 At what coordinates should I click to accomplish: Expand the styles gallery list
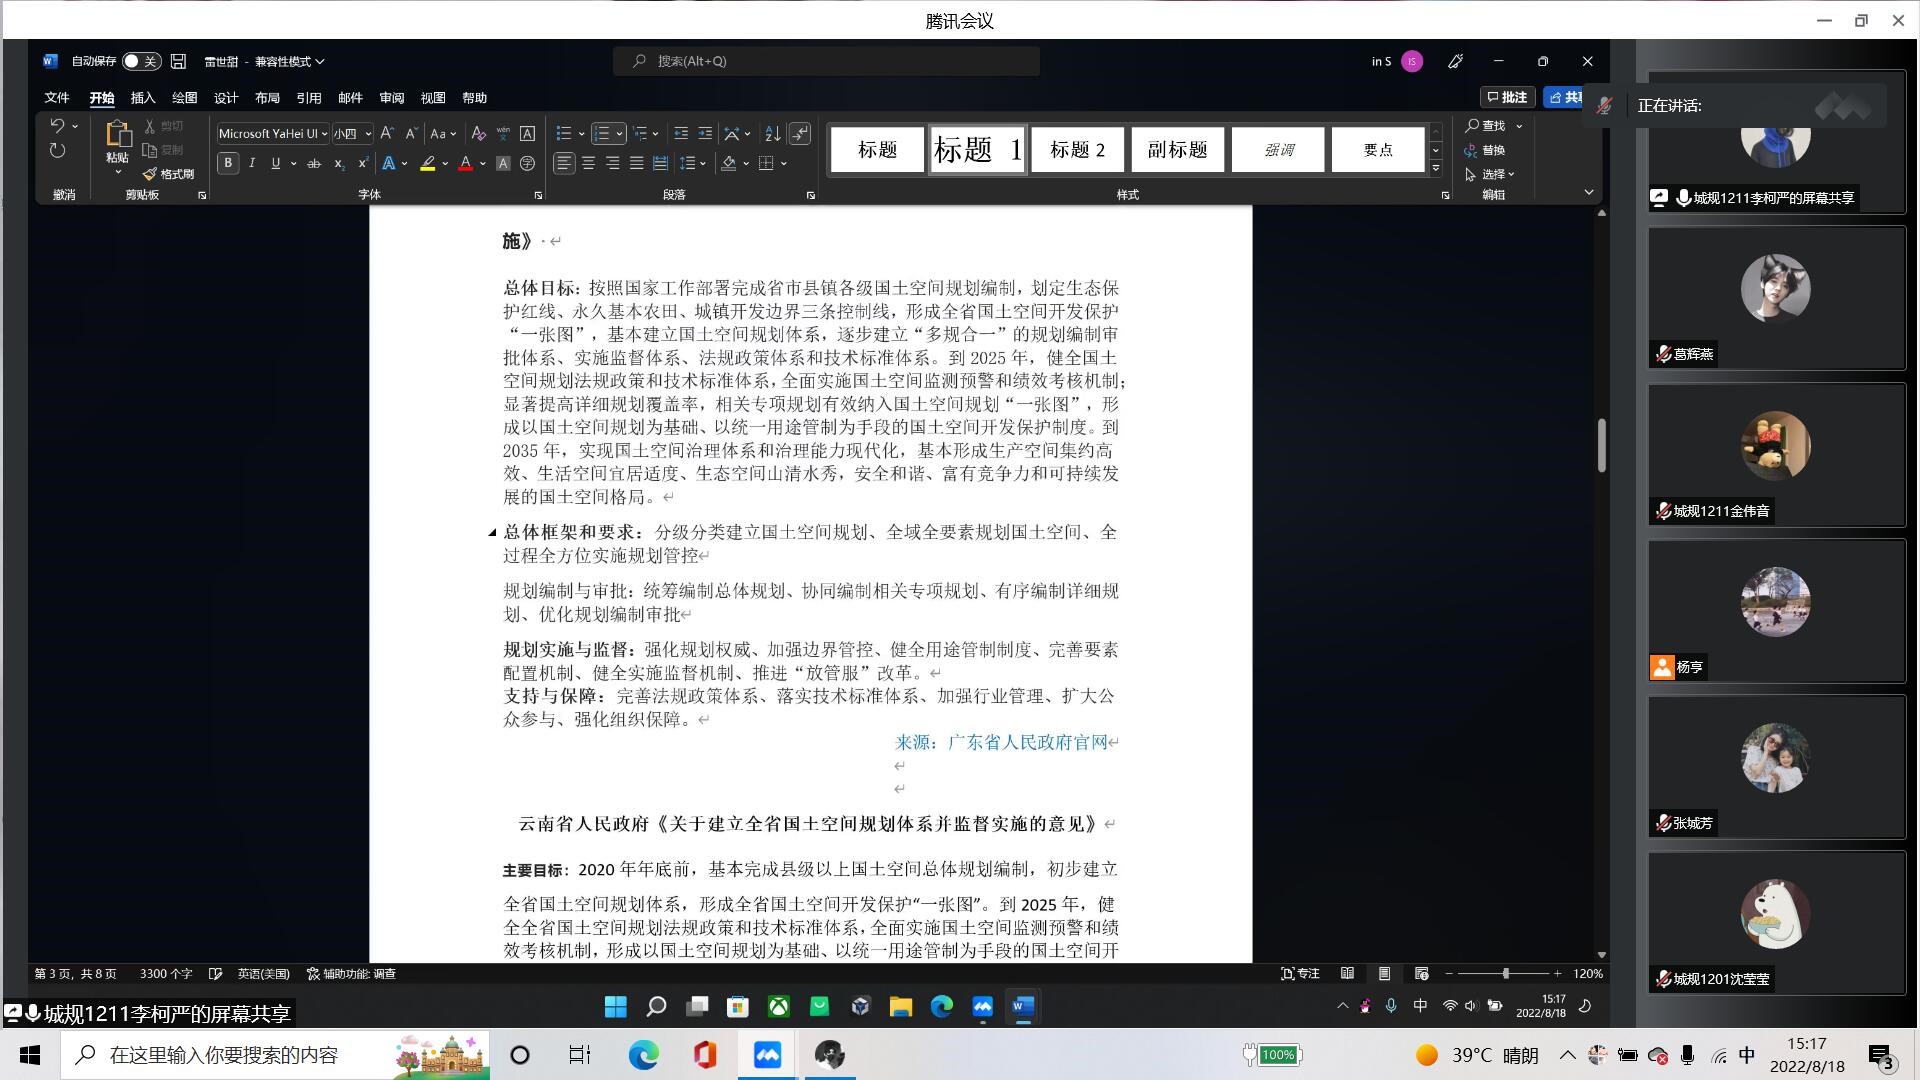(x=1436, y=168)
